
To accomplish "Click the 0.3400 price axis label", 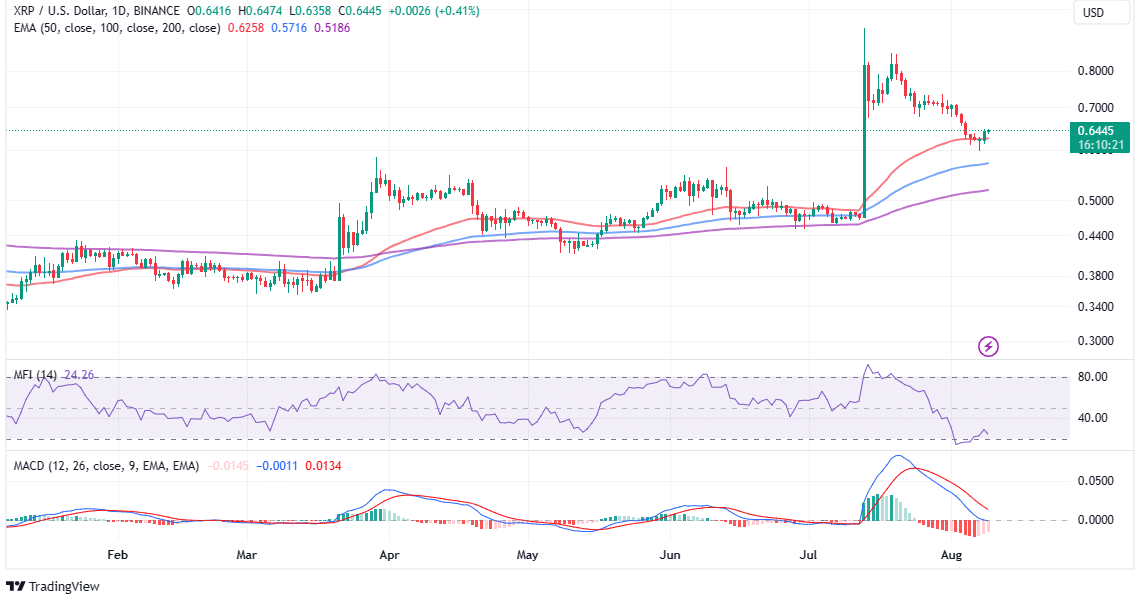I will [x=1096, y=306].
